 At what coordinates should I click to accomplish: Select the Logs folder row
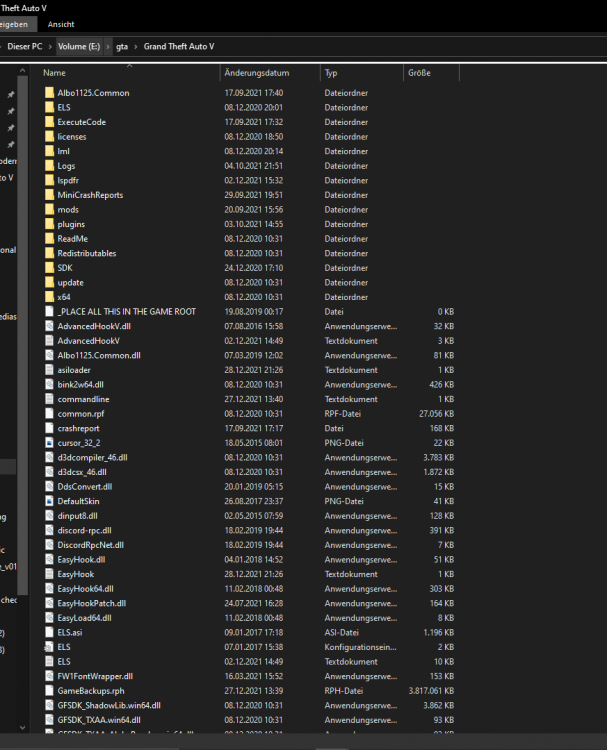(249, 166)
